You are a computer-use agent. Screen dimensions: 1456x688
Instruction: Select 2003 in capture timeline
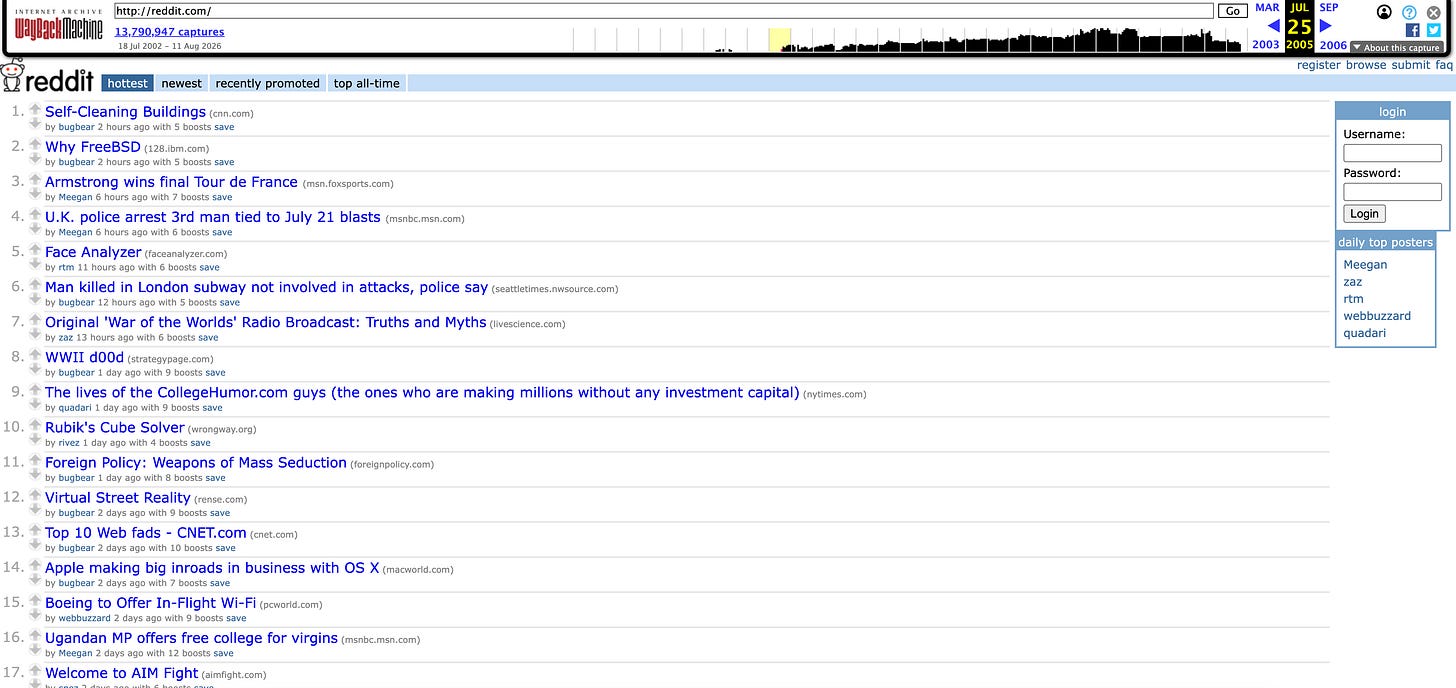[1266, 45]
